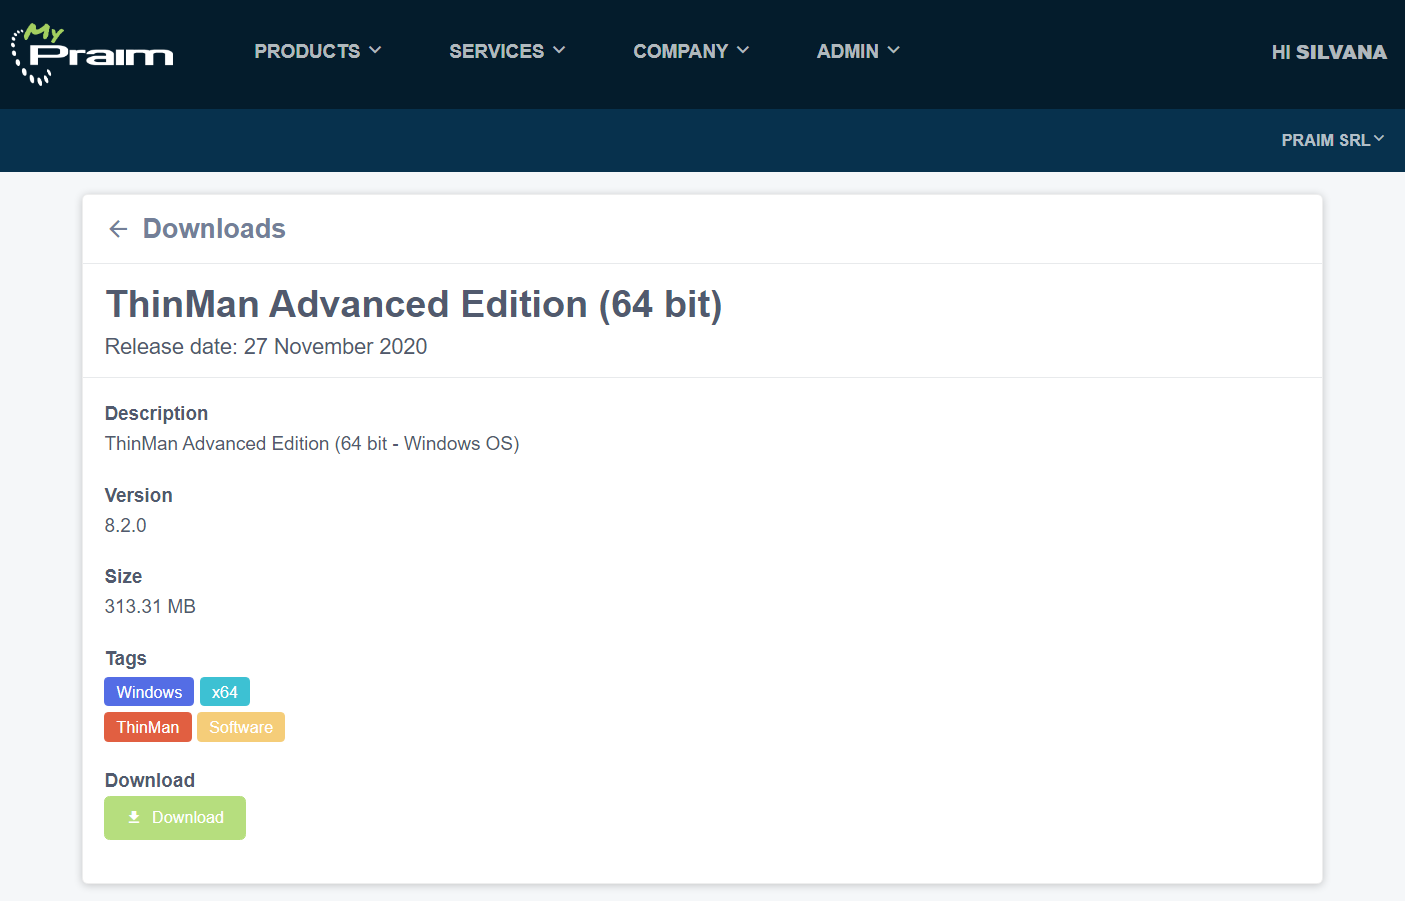Click the Version heading
1405x901 pixels.
pos(139,496)
